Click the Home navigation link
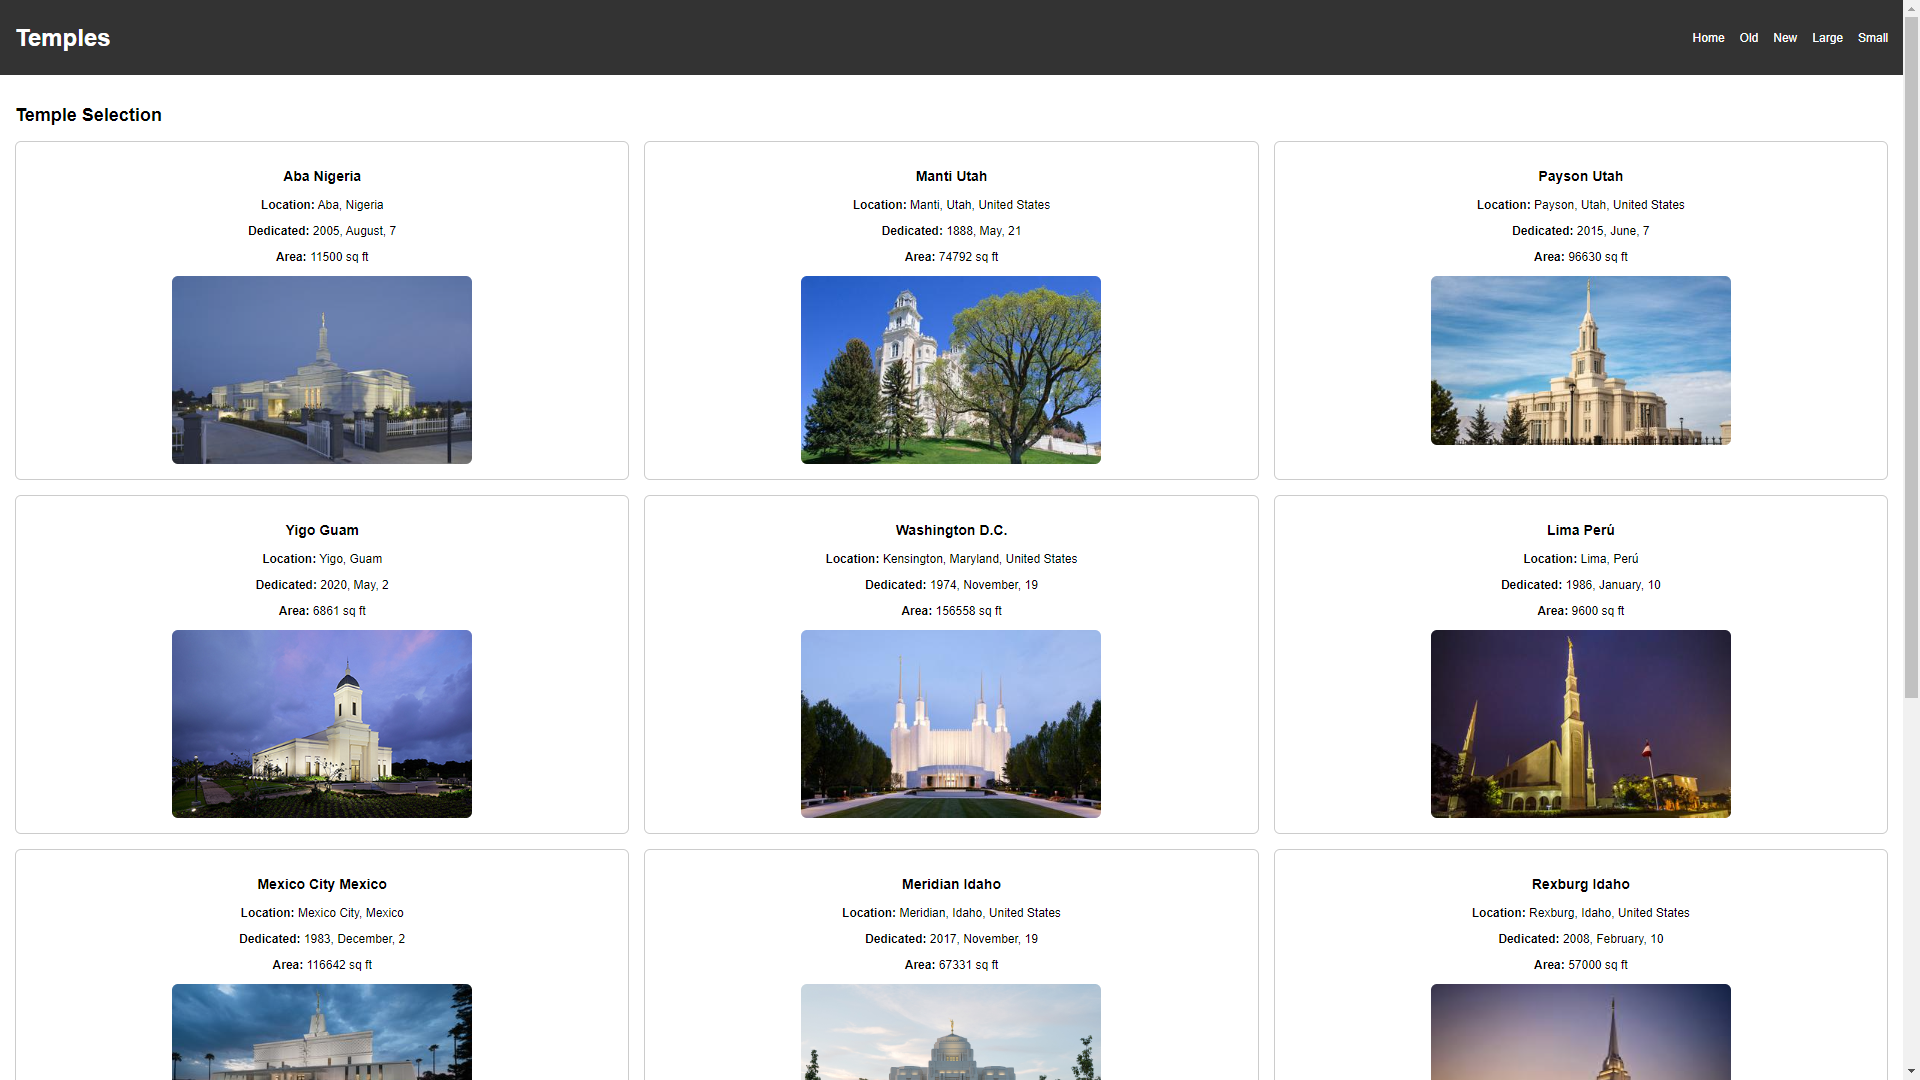The width and height of the screenshot is (1920, 1080). point(1709,37)
